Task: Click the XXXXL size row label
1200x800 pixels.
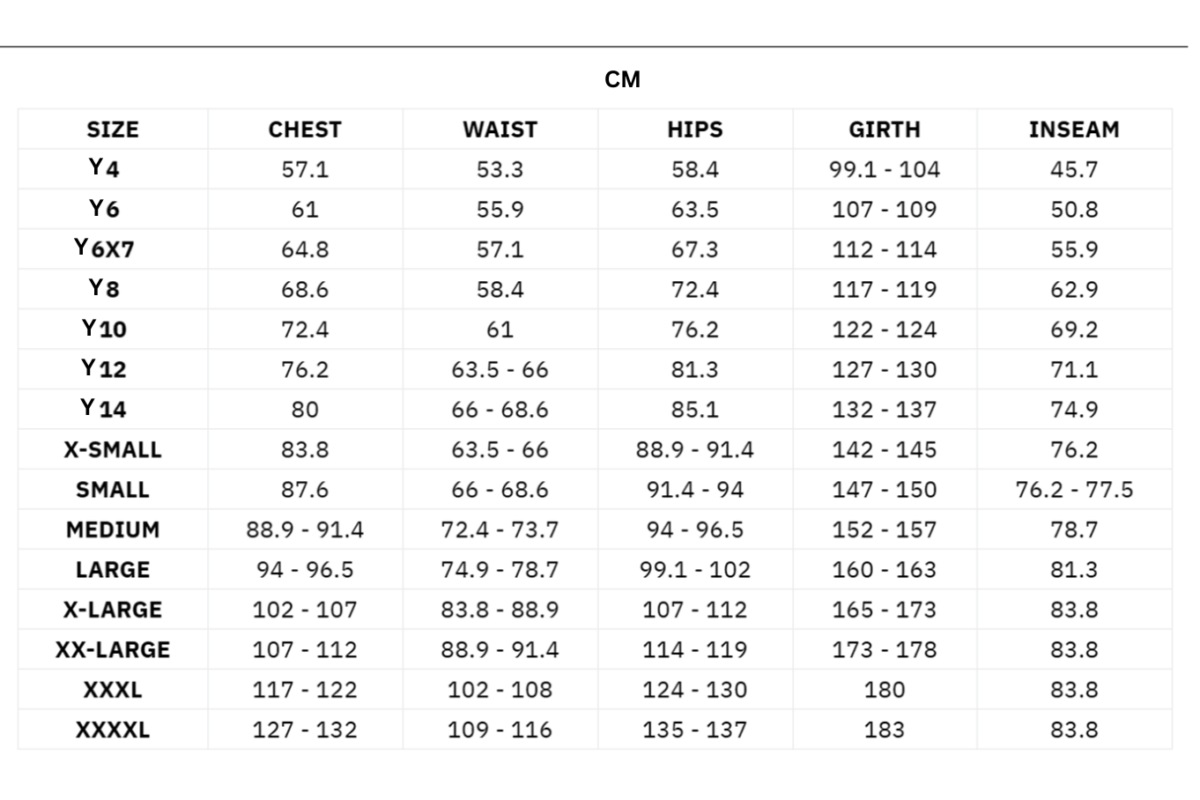Action: [x=113, y=730]
